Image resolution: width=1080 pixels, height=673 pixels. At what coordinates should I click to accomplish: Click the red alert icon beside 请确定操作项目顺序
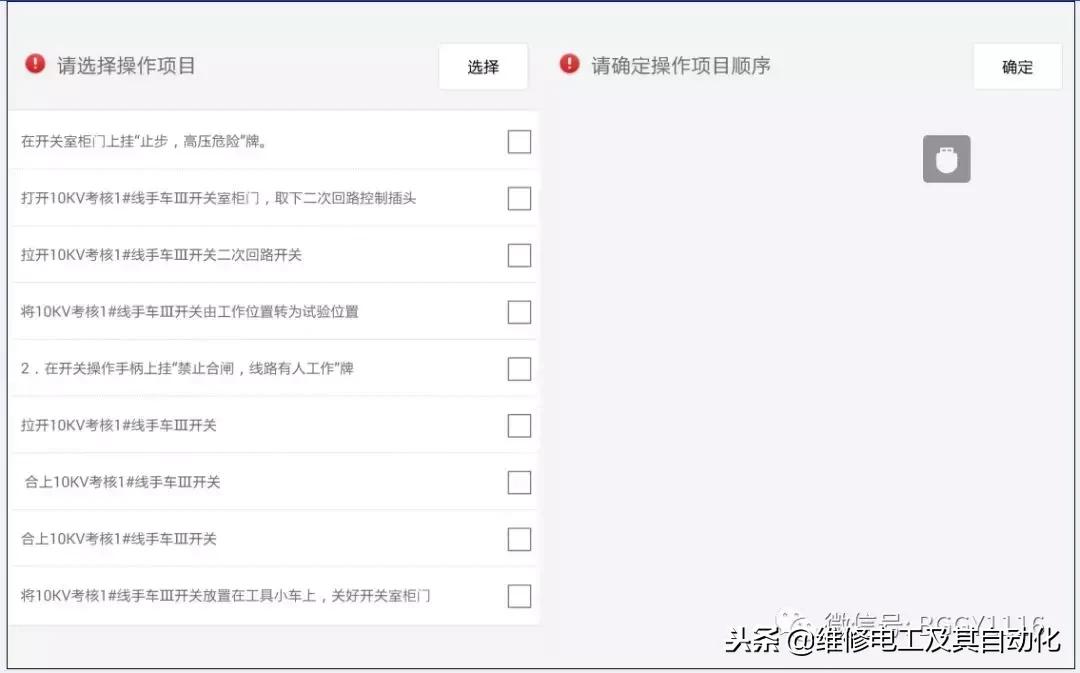pos(568,63)
